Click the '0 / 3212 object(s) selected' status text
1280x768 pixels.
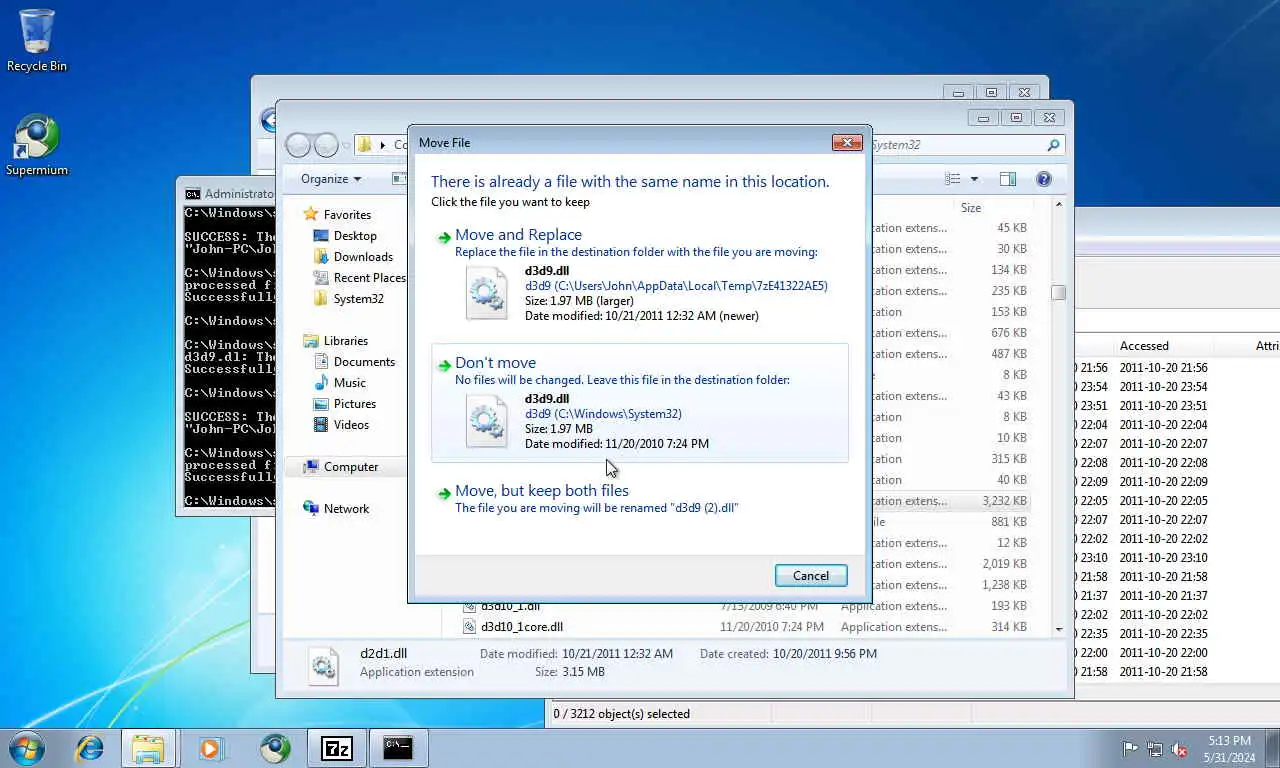[x=622, y=714]
